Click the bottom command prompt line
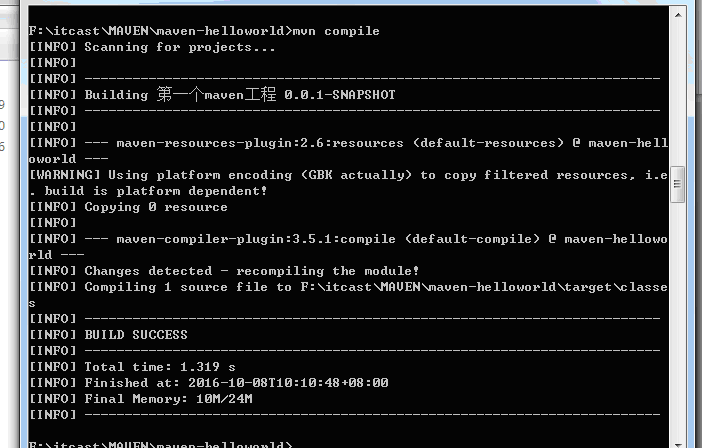 (x=160, y=444)
